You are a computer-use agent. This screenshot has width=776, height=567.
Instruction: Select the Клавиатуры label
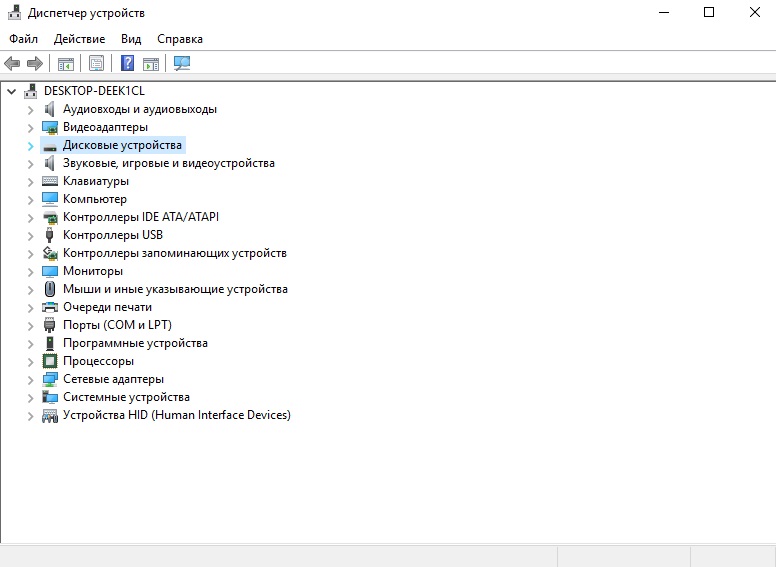[96, 181]
